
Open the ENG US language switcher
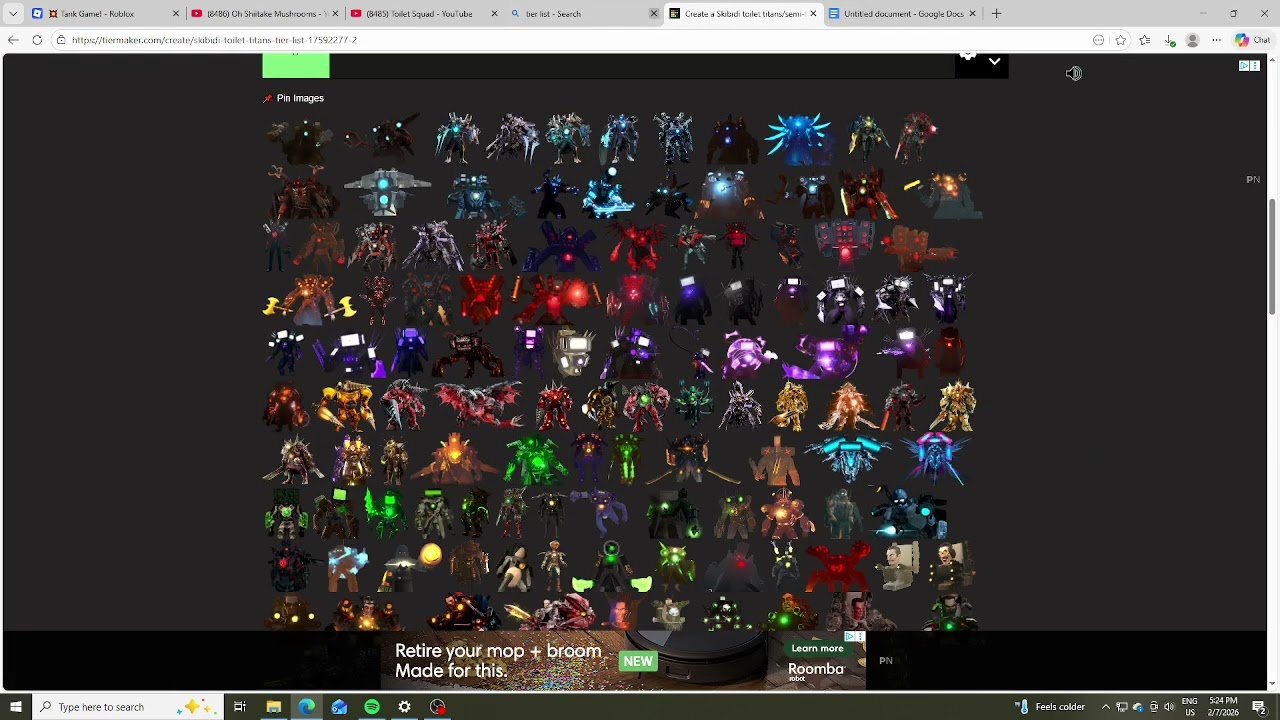[x=1190, y=707]
